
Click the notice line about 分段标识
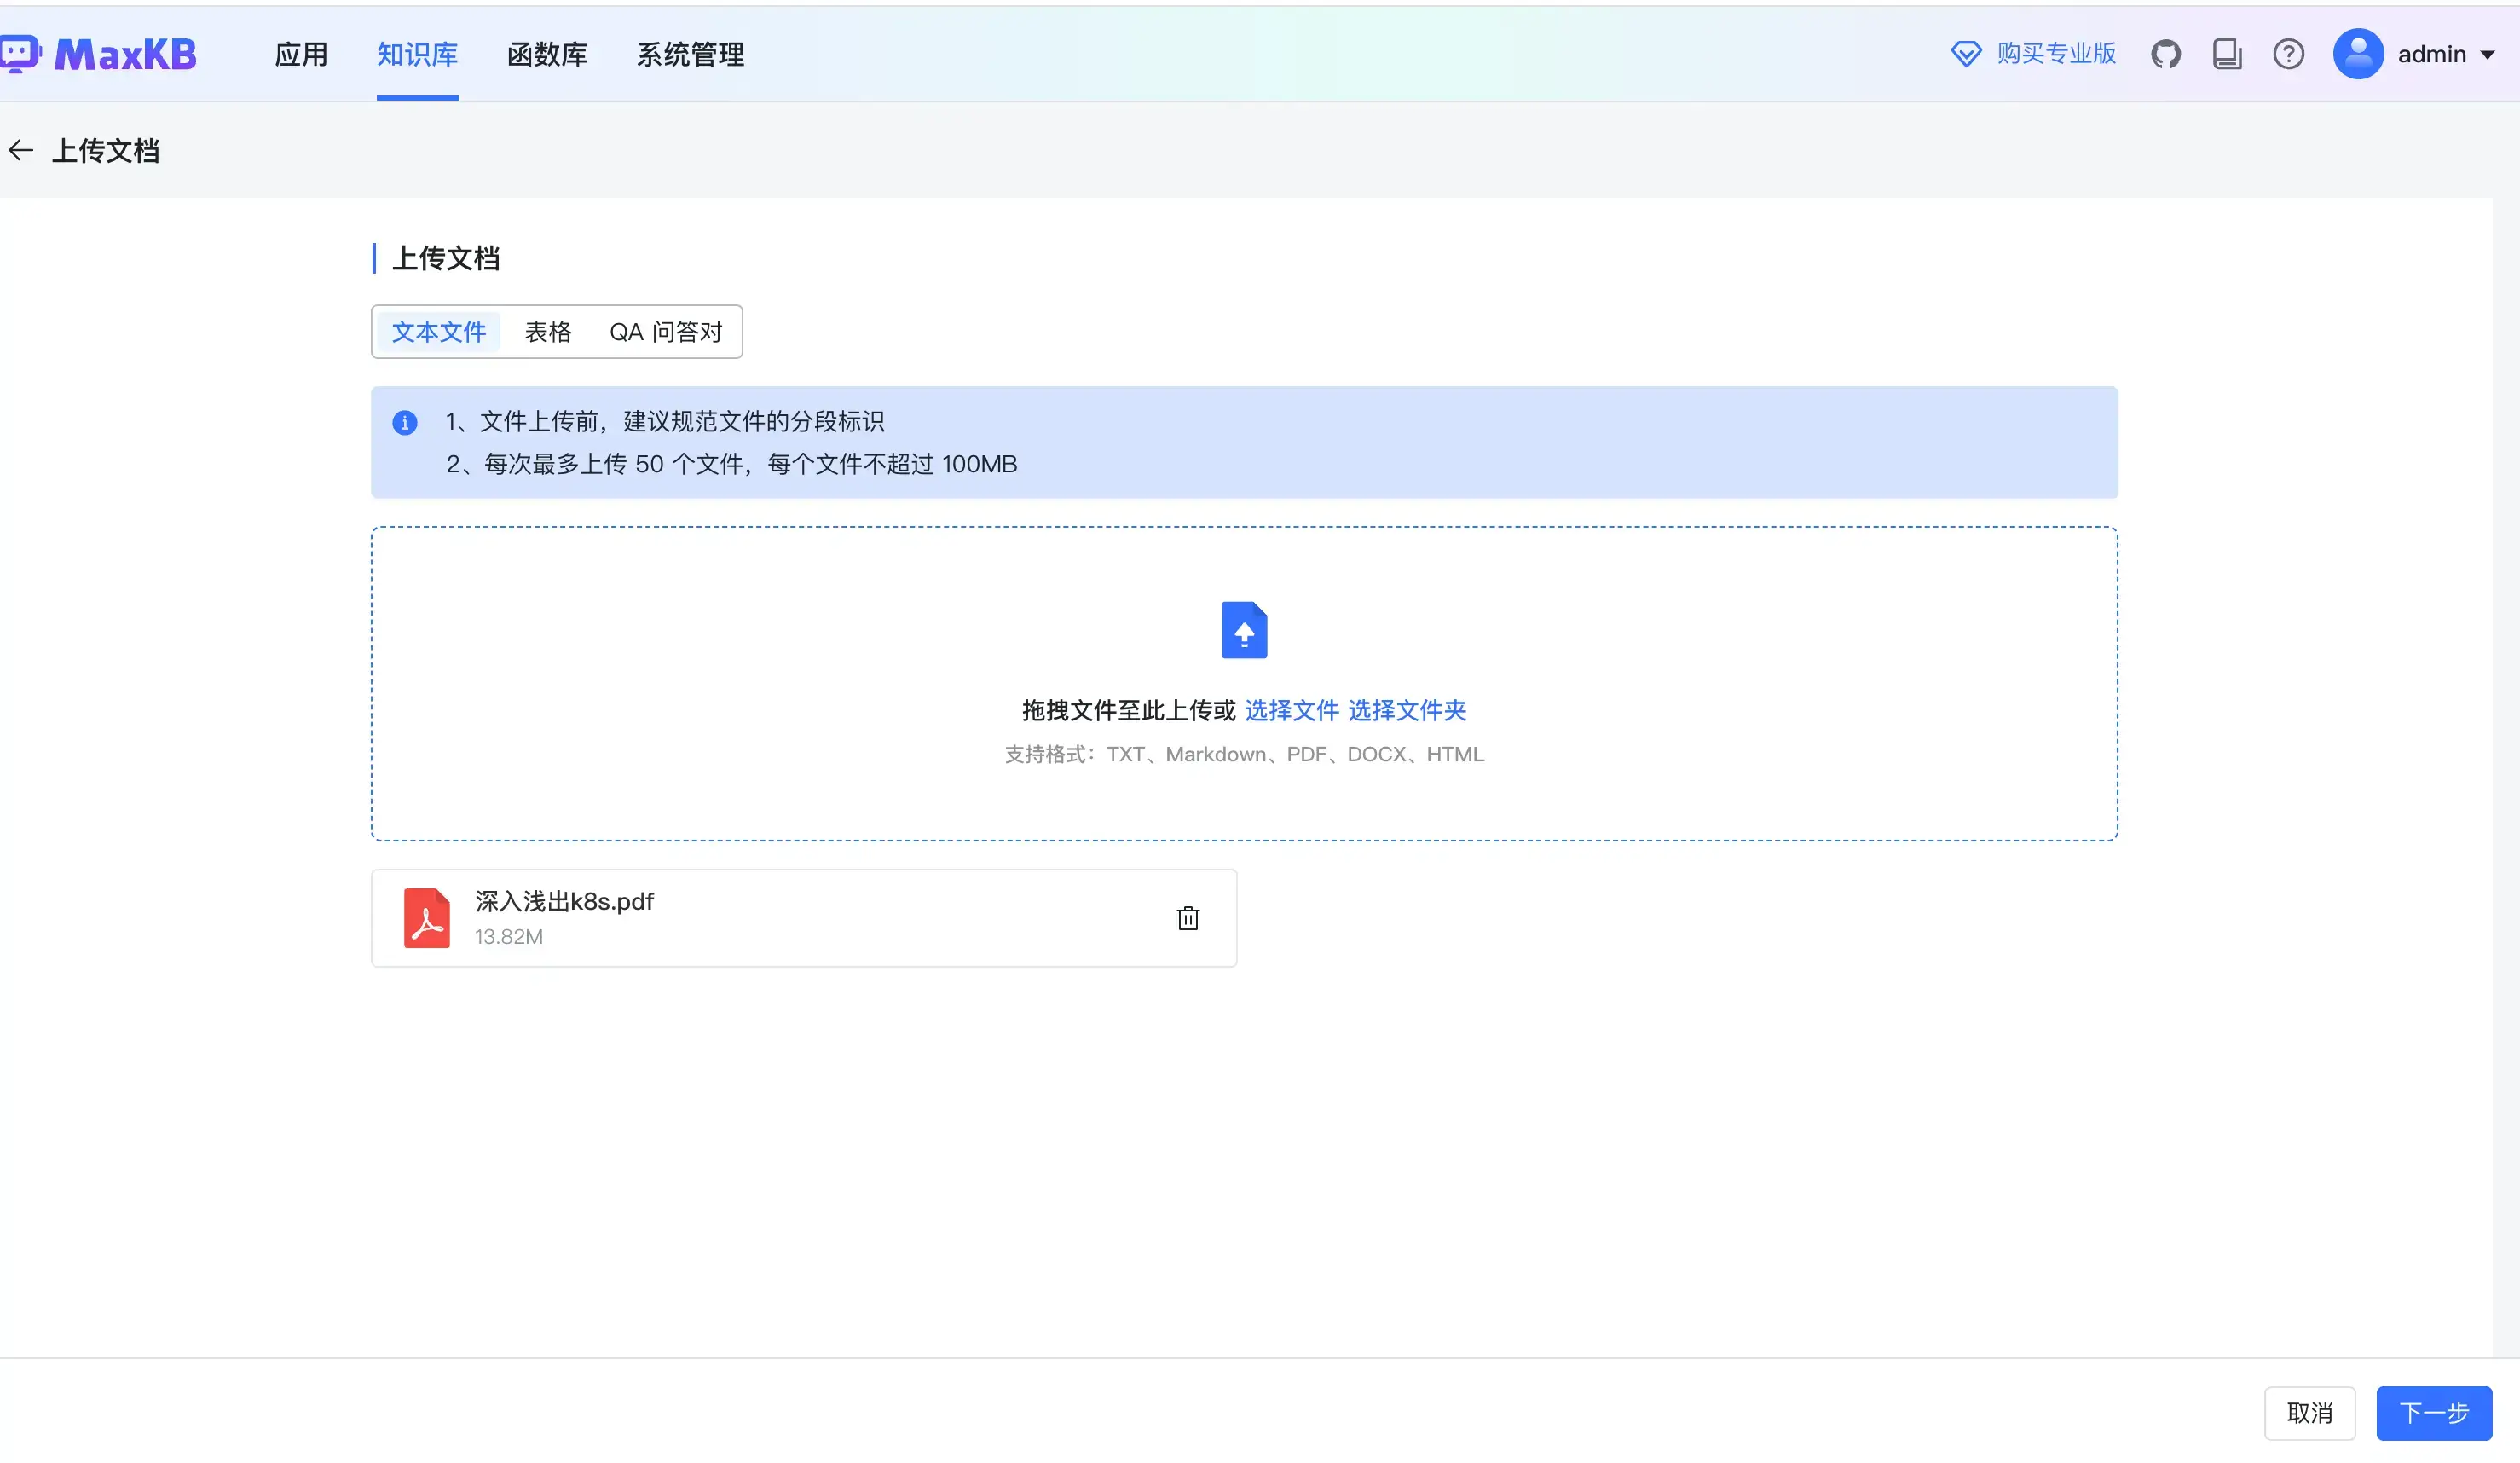click(x=664, y=422)
